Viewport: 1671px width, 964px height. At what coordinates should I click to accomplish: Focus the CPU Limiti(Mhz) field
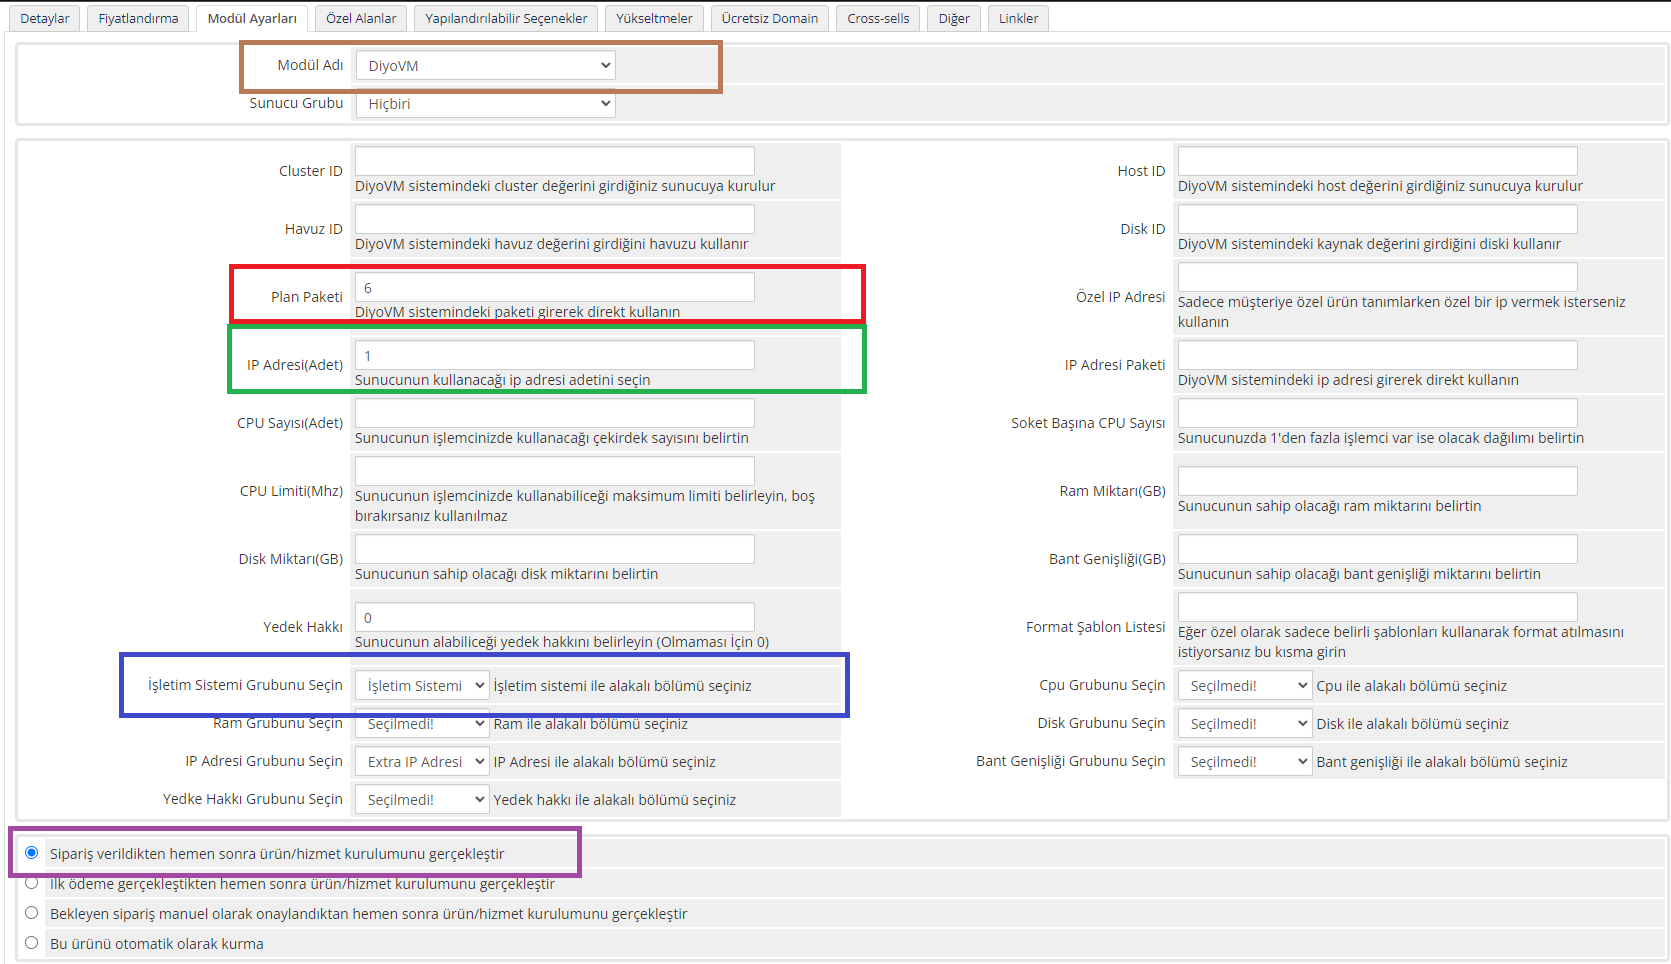(554, 471)
